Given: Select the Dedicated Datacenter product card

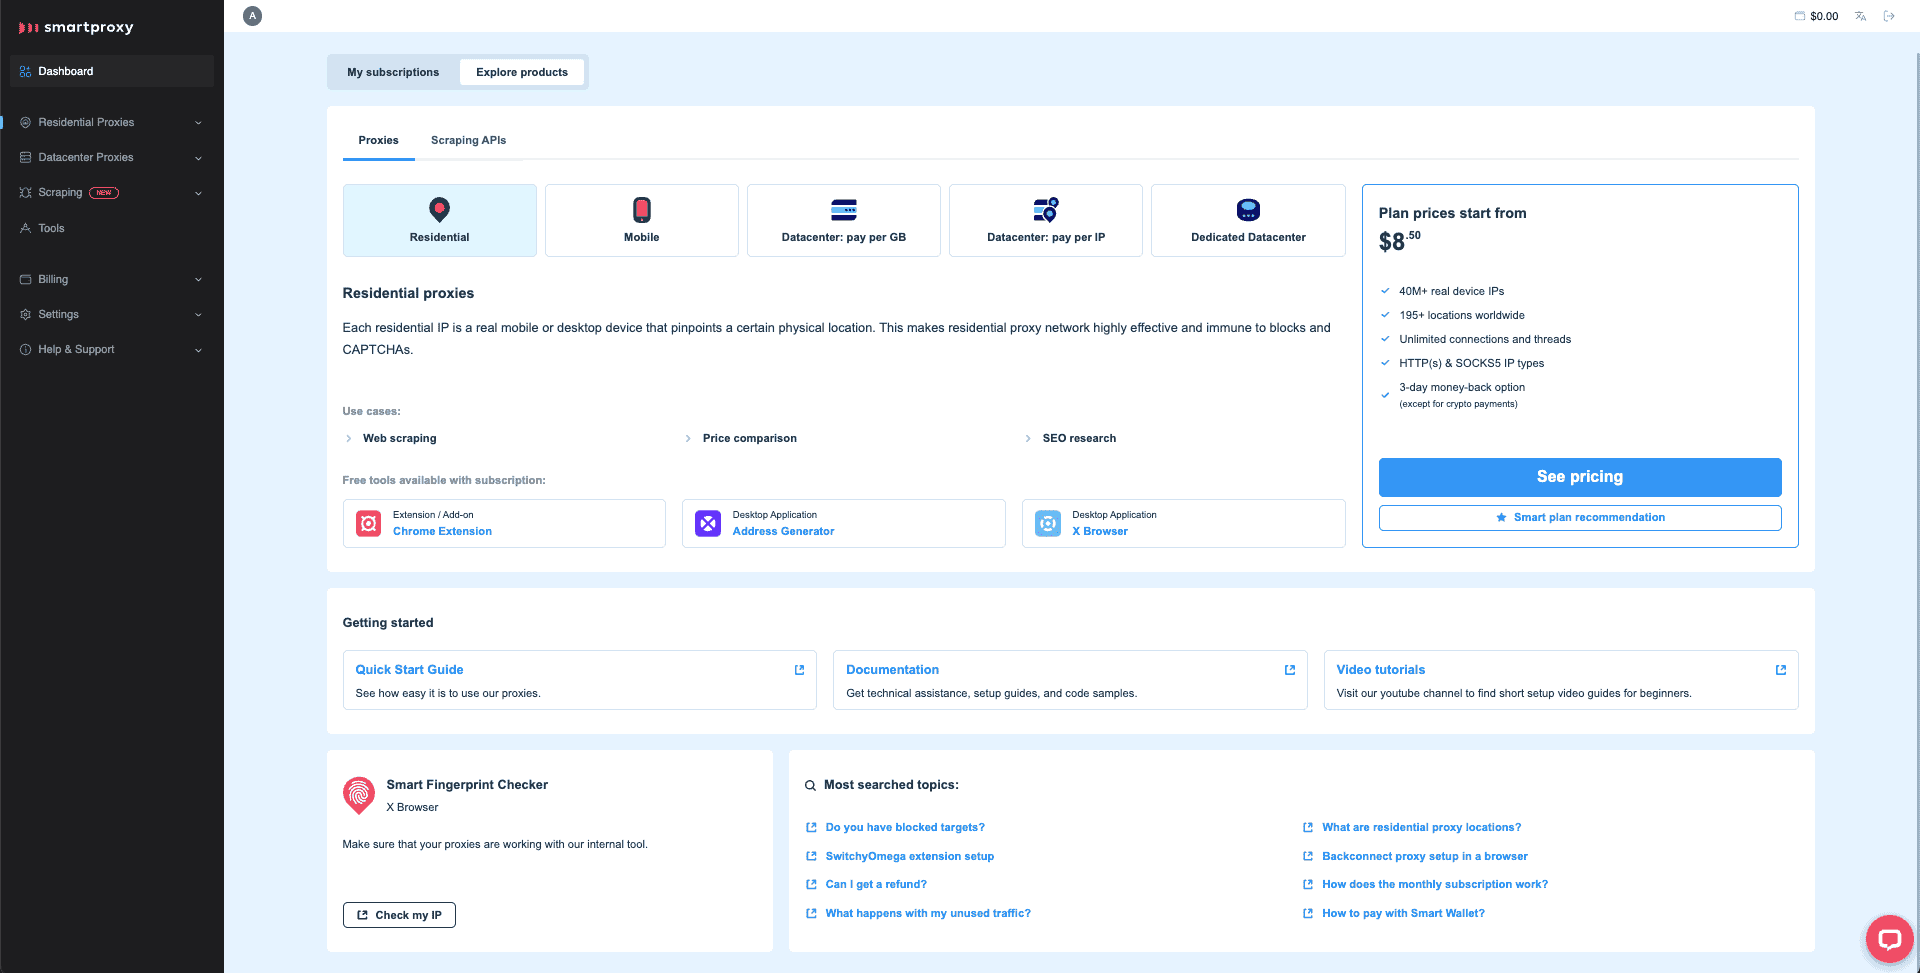Looking at the screenshot, I should pyautogui.click(x=1248, y=220).
